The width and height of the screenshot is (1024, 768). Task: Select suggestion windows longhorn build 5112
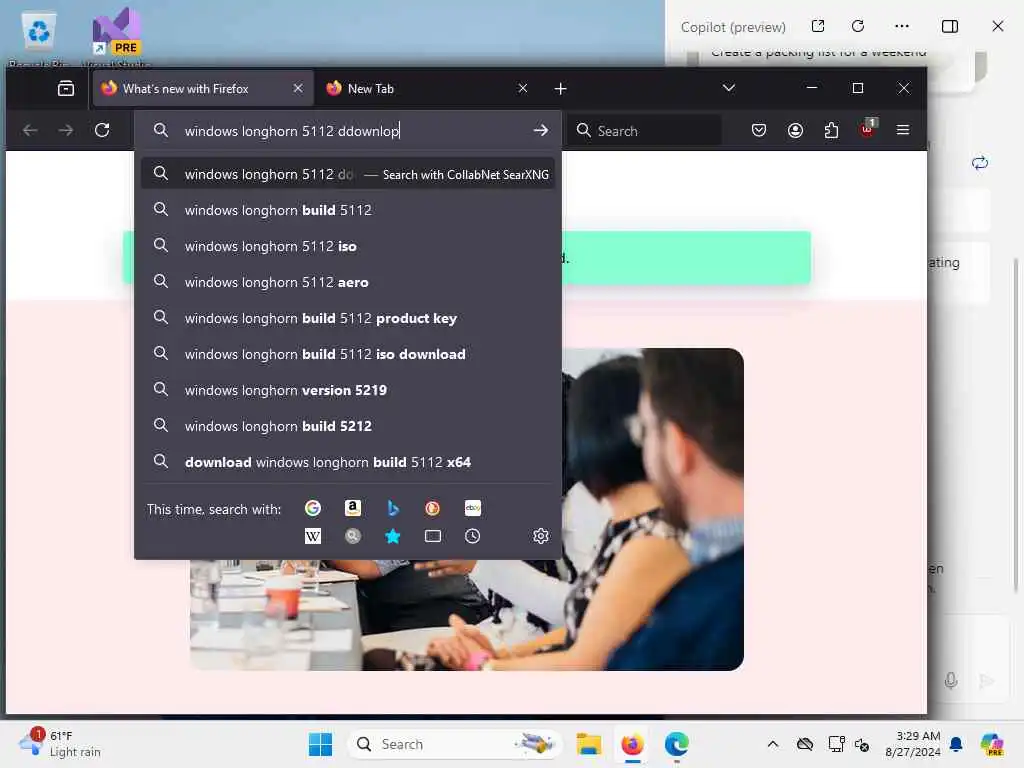tap(348, 210)
